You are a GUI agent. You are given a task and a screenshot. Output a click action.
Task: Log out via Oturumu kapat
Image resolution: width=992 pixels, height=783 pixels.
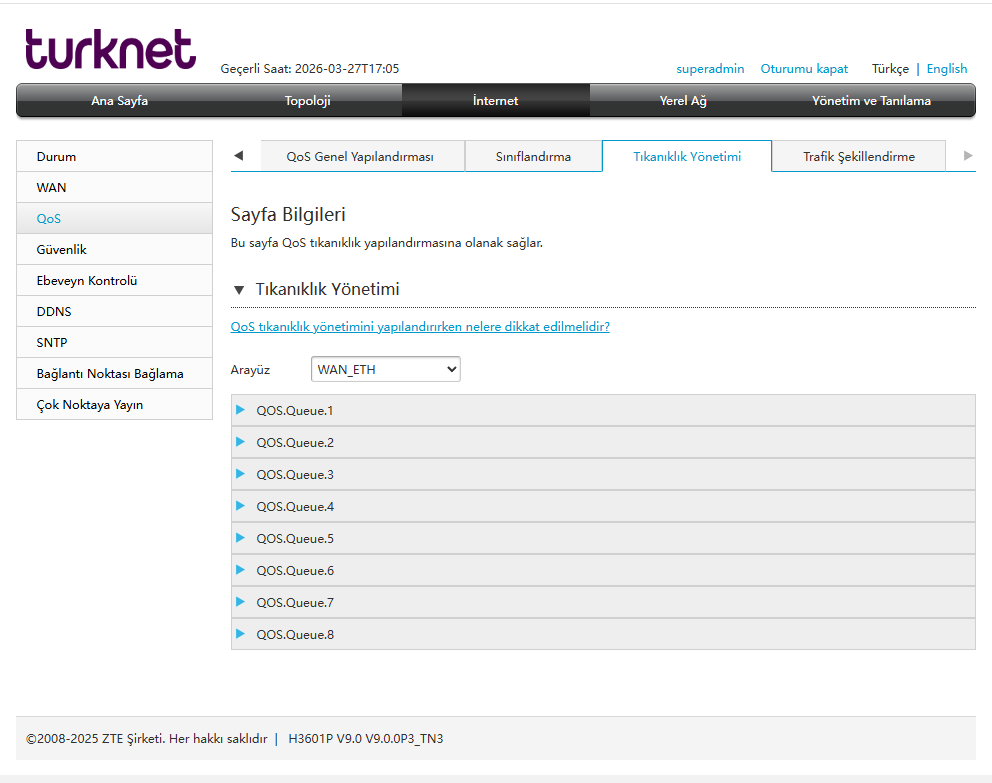tap(803, 68)
